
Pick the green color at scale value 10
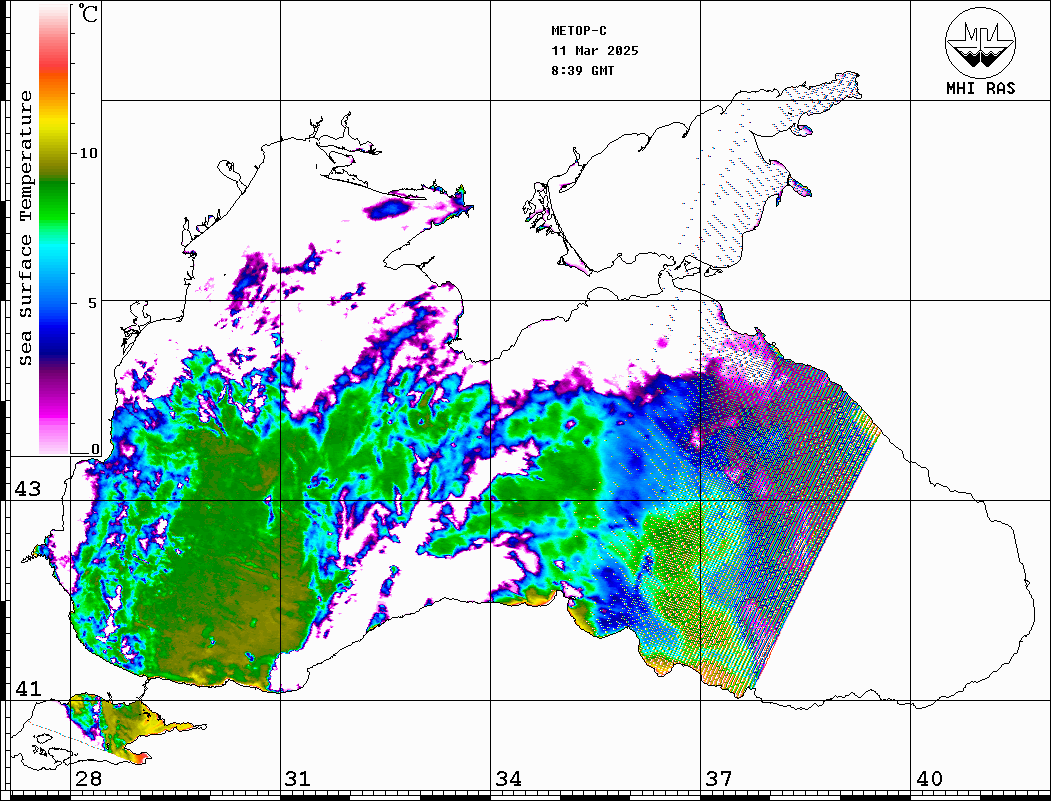[54, 153]
